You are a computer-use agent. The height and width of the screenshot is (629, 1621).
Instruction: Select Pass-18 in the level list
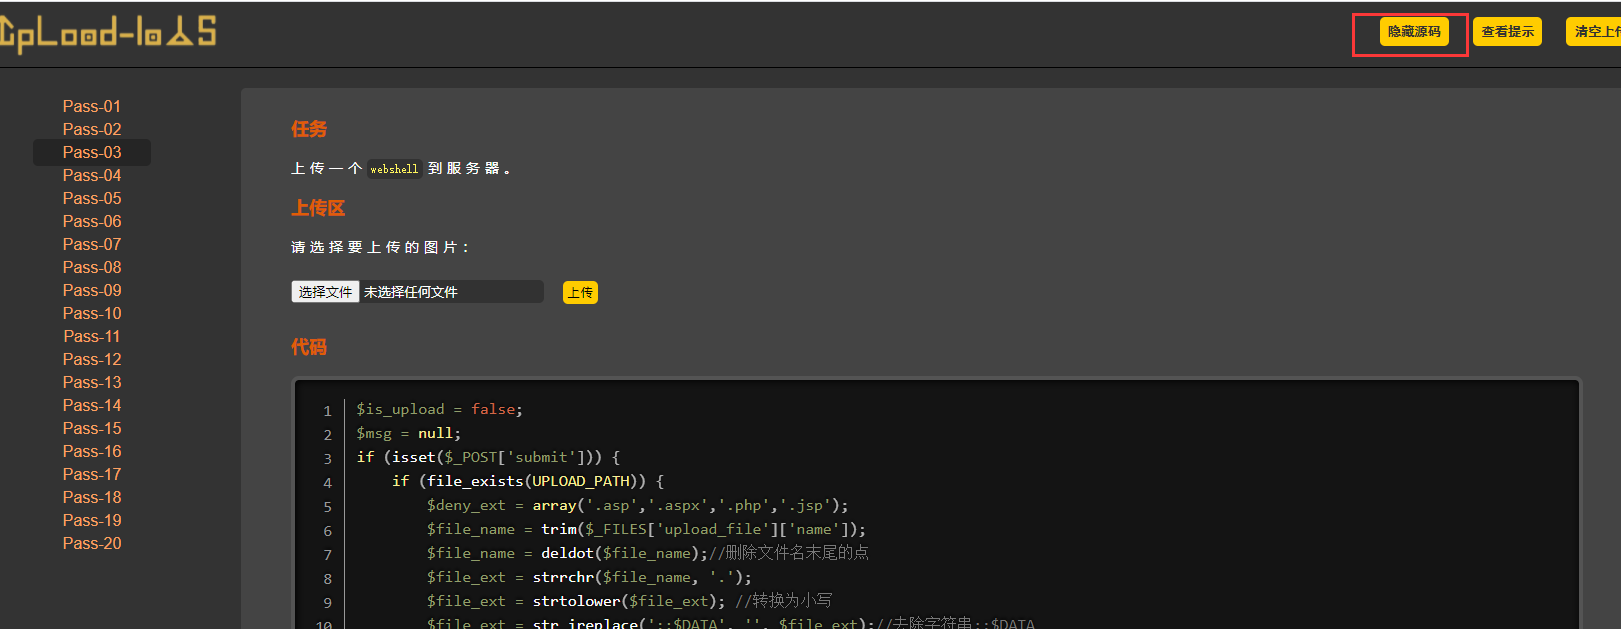[x=92, y=497]
